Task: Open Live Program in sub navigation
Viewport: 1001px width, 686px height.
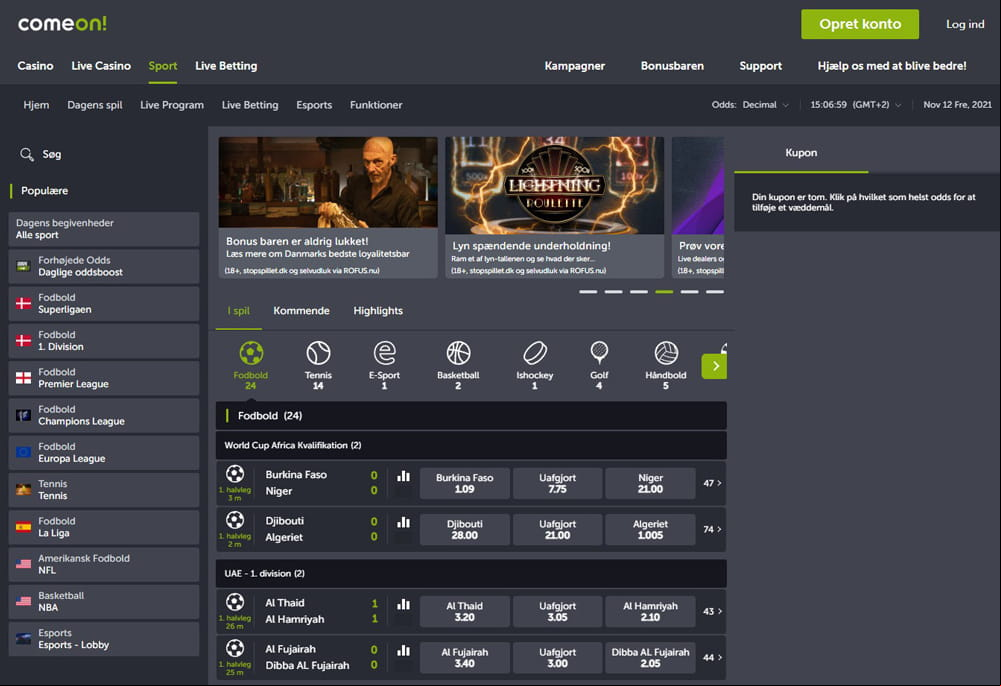Action: 172,105
